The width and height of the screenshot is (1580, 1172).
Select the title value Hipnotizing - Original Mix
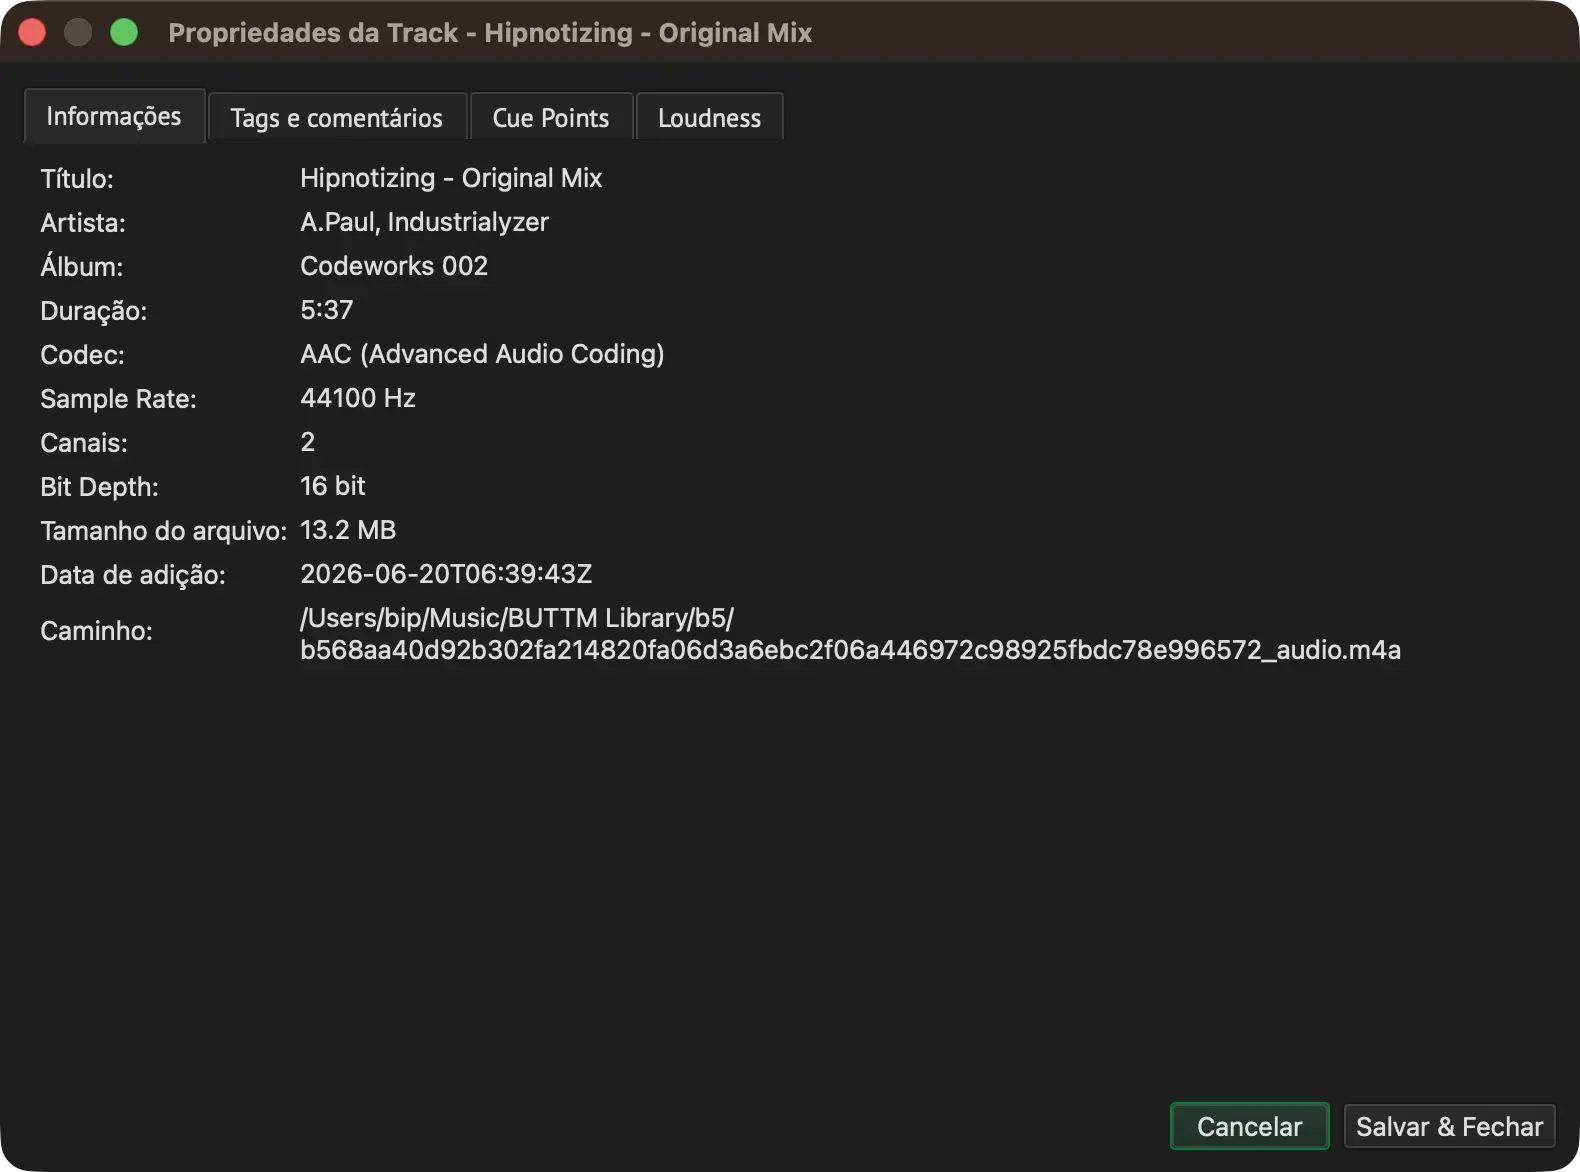pyautogui.click(x=451, y=178)
